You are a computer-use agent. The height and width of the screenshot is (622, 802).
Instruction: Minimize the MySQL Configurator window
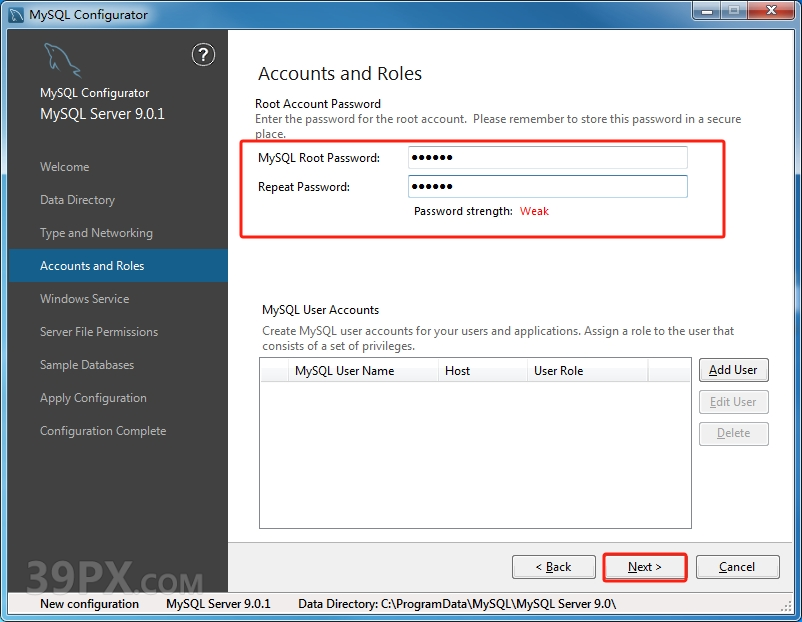[706, 12]
